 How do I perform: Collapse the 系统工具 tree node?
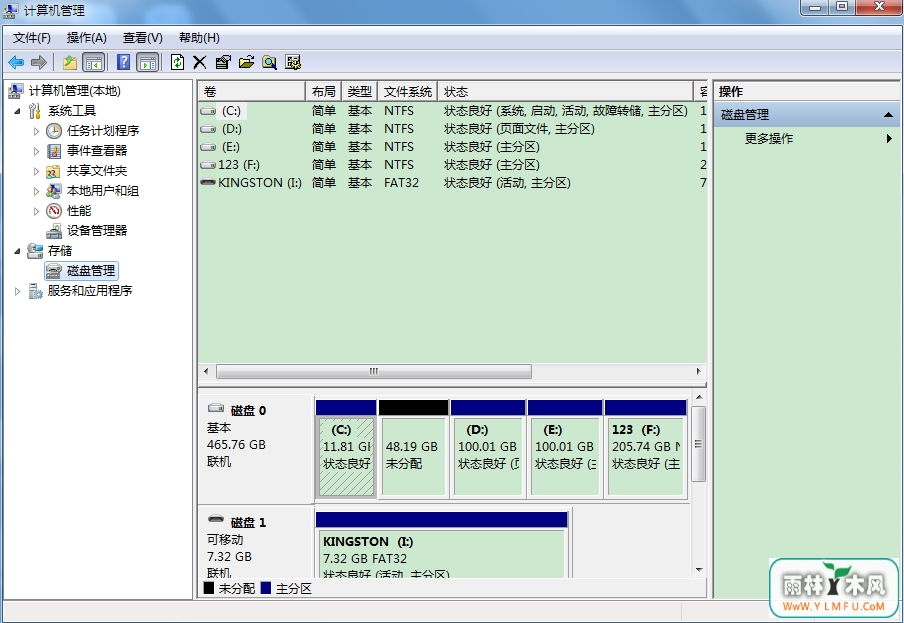[x=17, y=111]
